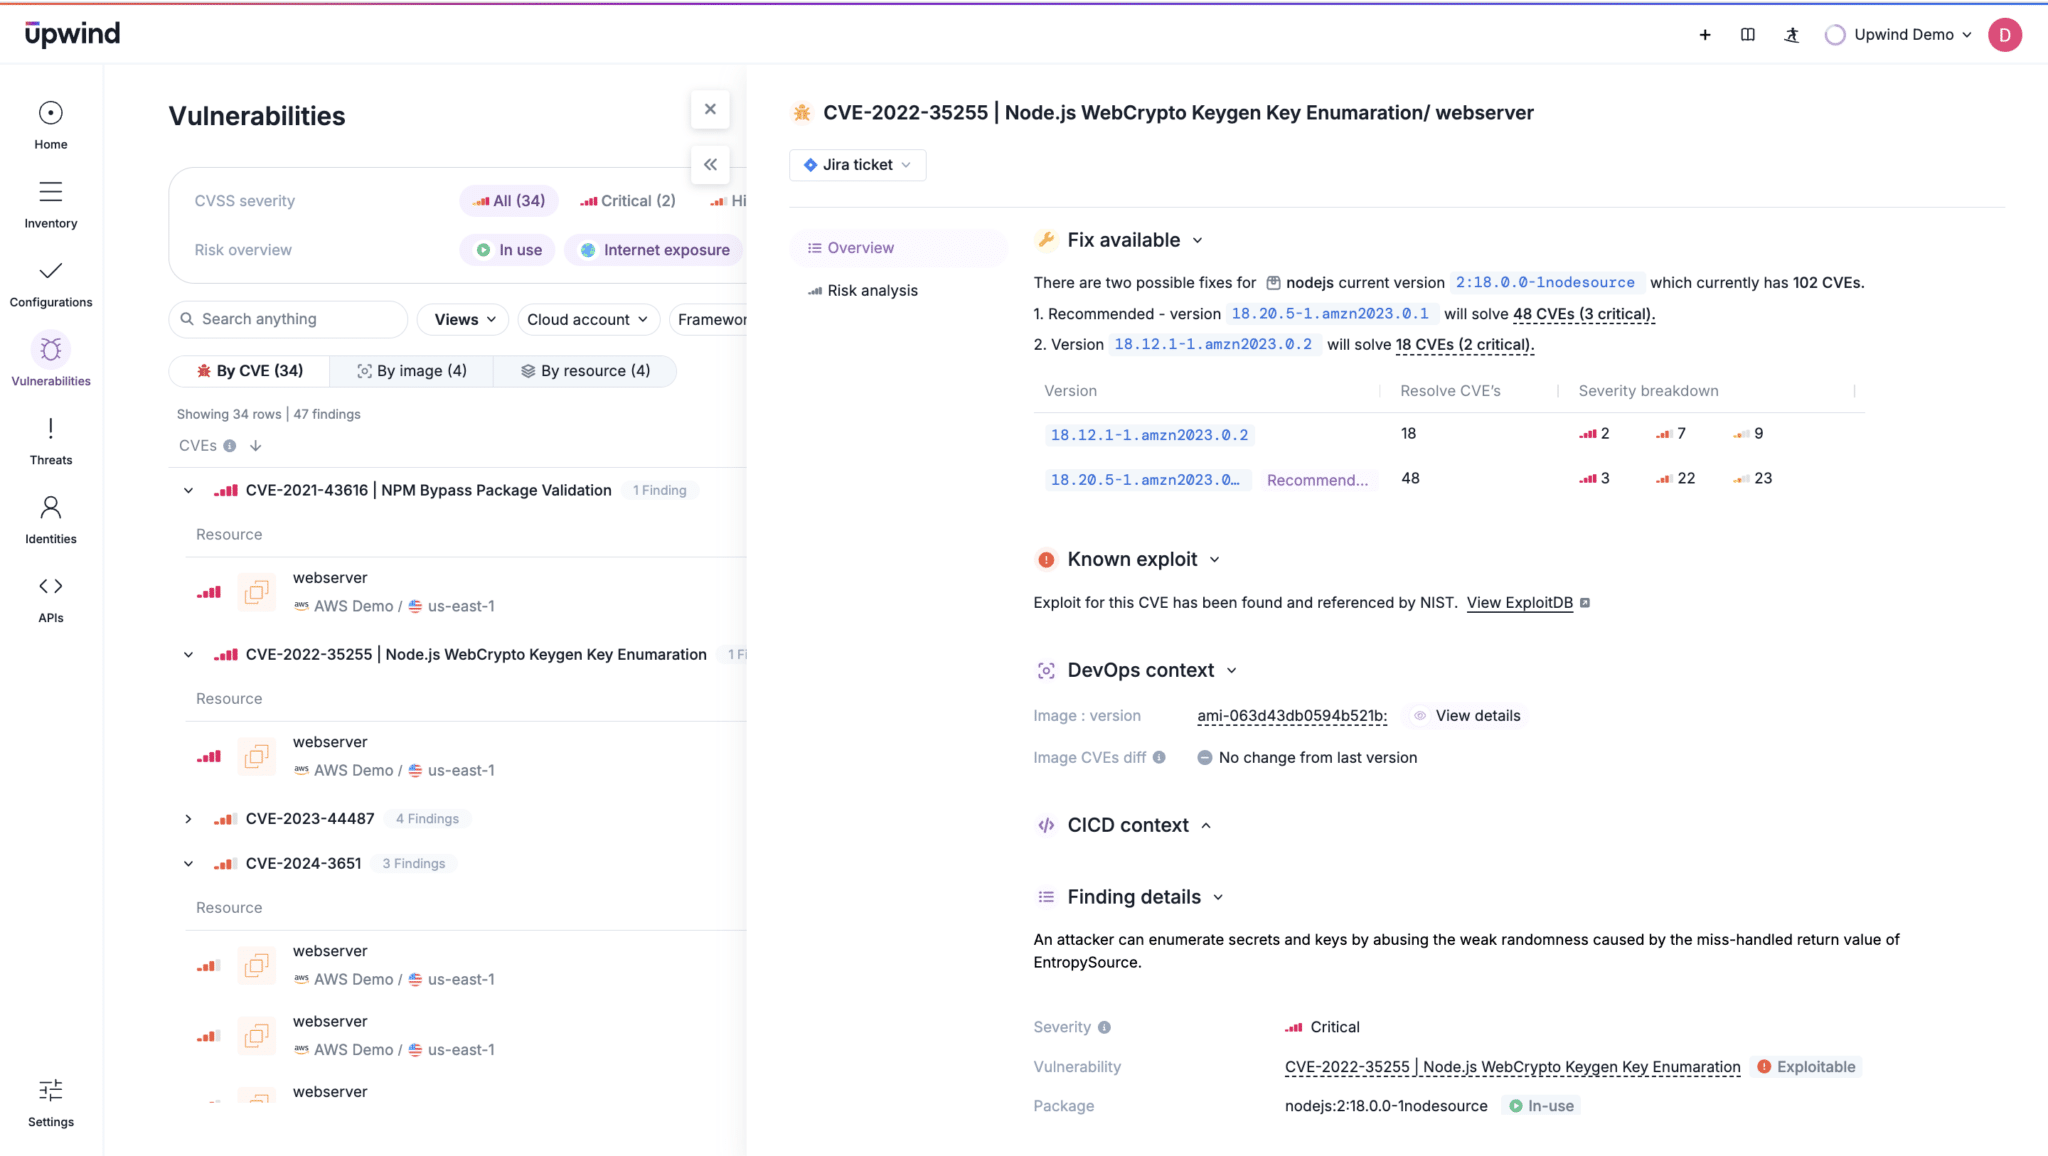2048x1156 pixels.
Task: Select the Critical (2) severity filter
Action: 628,201
